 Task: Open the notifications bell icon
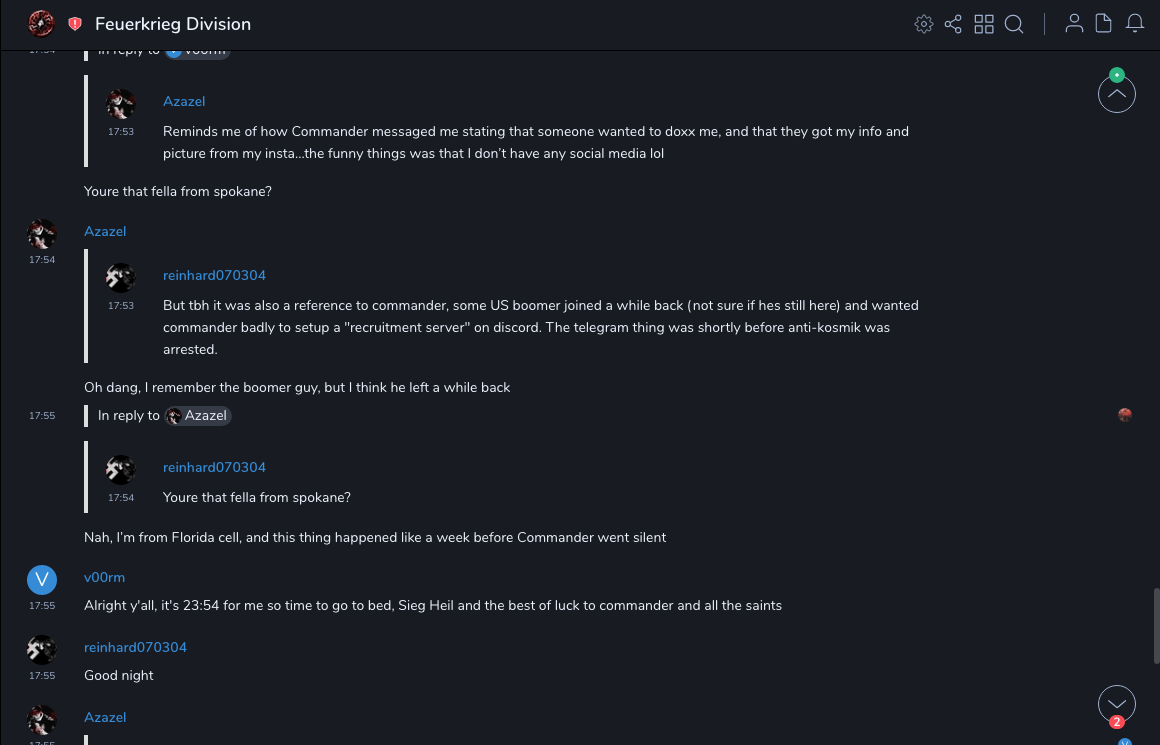pos(1135,24)
